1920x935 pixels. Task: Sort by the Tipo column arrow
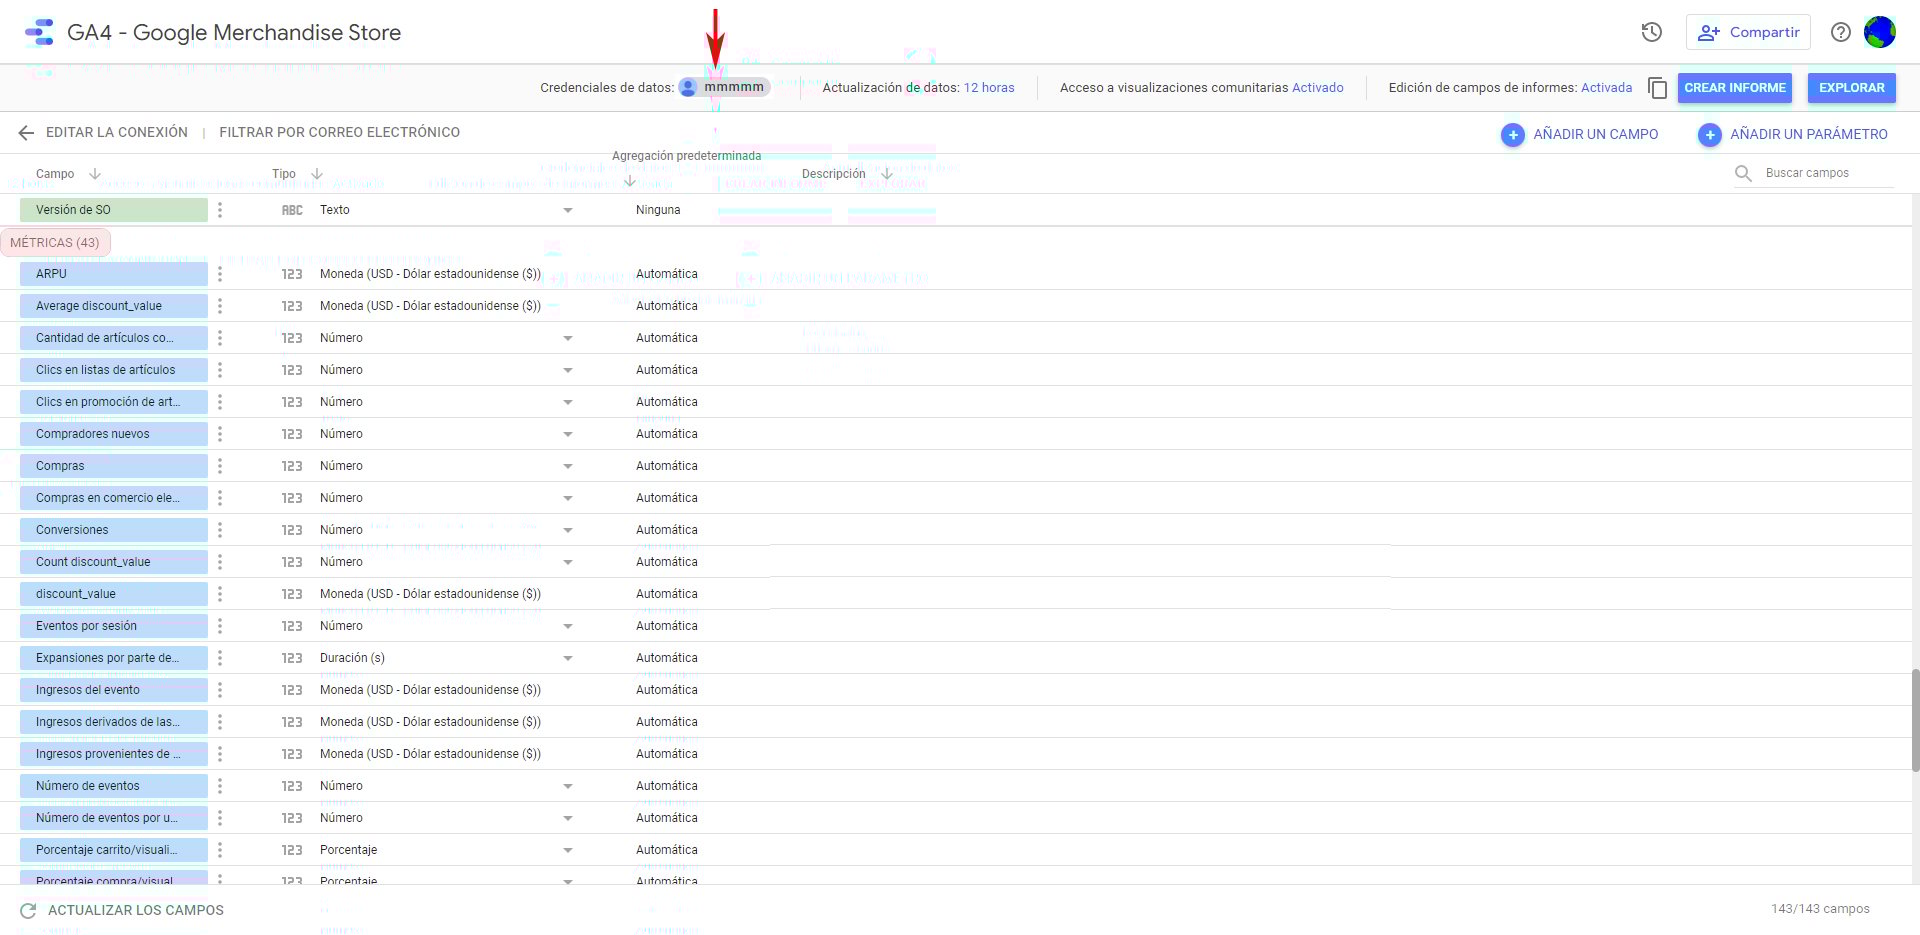point(317,174)
